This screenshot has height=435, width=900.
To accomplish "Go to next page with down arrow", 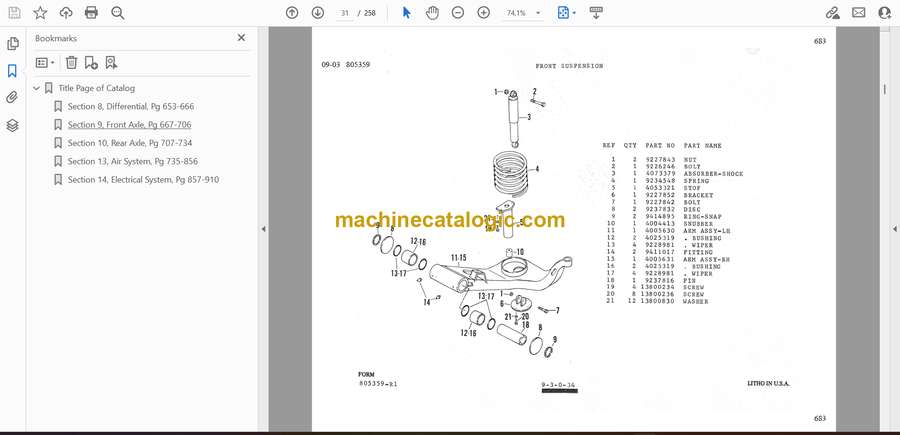I will coord(318,13).
